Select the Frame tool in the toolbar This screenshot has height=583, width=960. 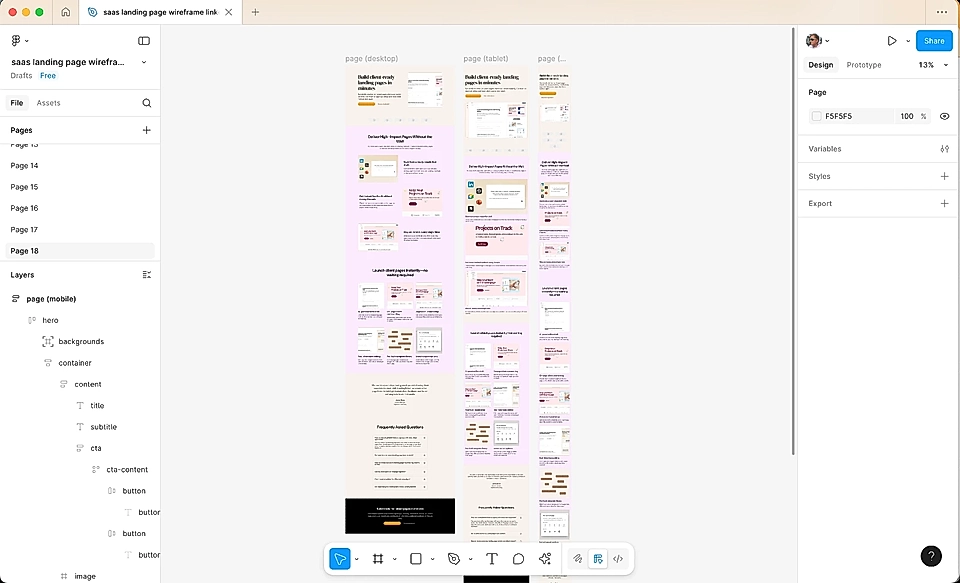[378, 559]
